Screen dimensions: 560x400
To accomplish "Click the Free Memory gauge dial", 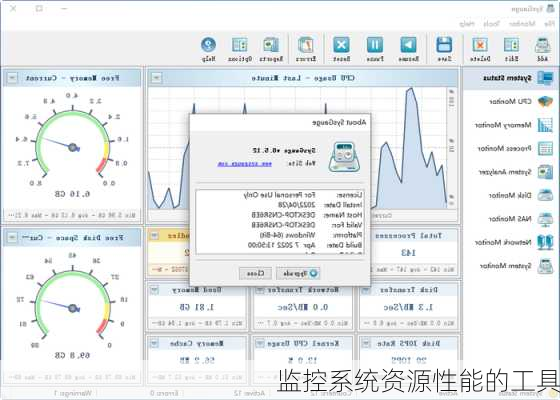I will 72,146.
